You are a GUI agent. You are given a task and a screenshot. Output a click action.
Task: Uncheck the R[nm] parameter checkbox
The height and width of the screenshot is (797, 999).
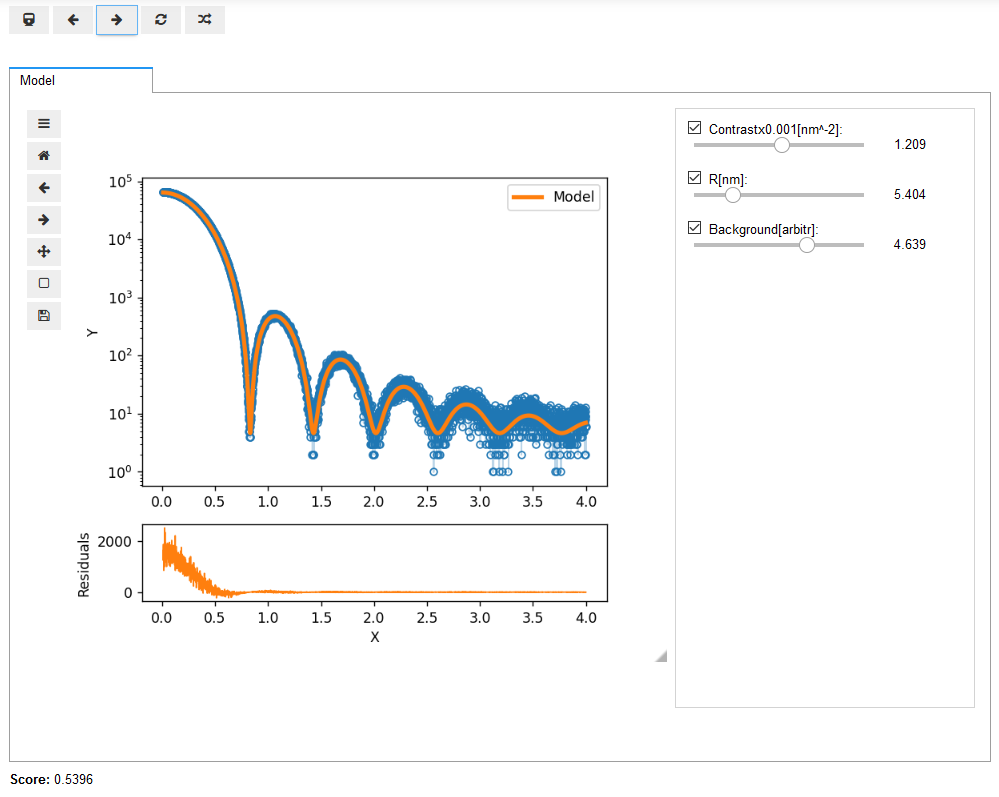pyautogui.click(x=694, y=178)
